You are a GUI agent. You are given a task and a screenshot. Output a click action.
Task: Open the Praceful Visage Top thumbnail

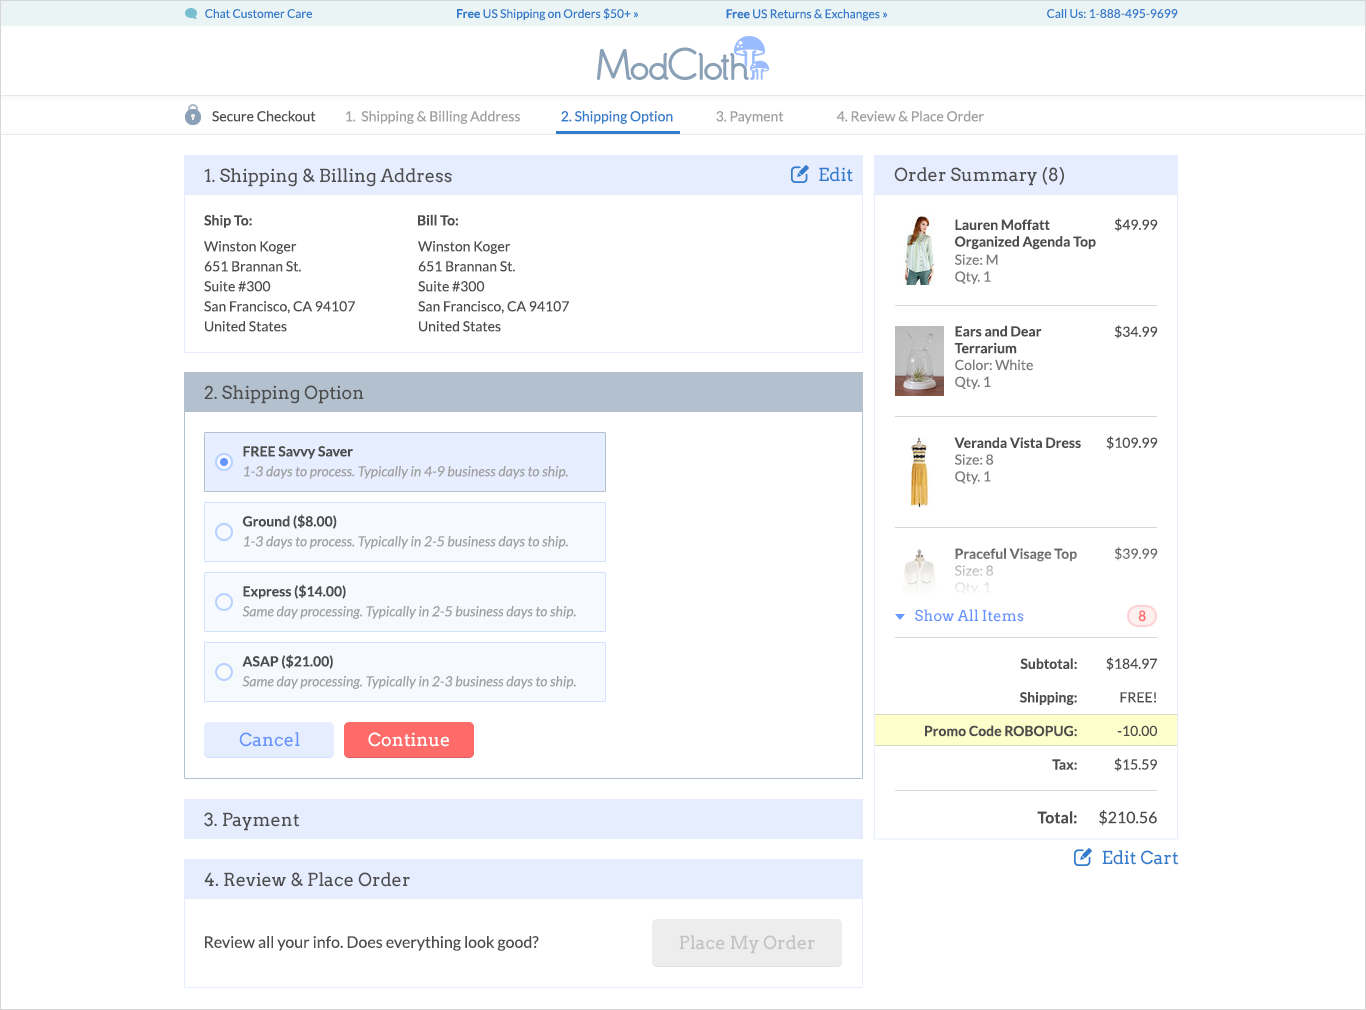[919, 571]
